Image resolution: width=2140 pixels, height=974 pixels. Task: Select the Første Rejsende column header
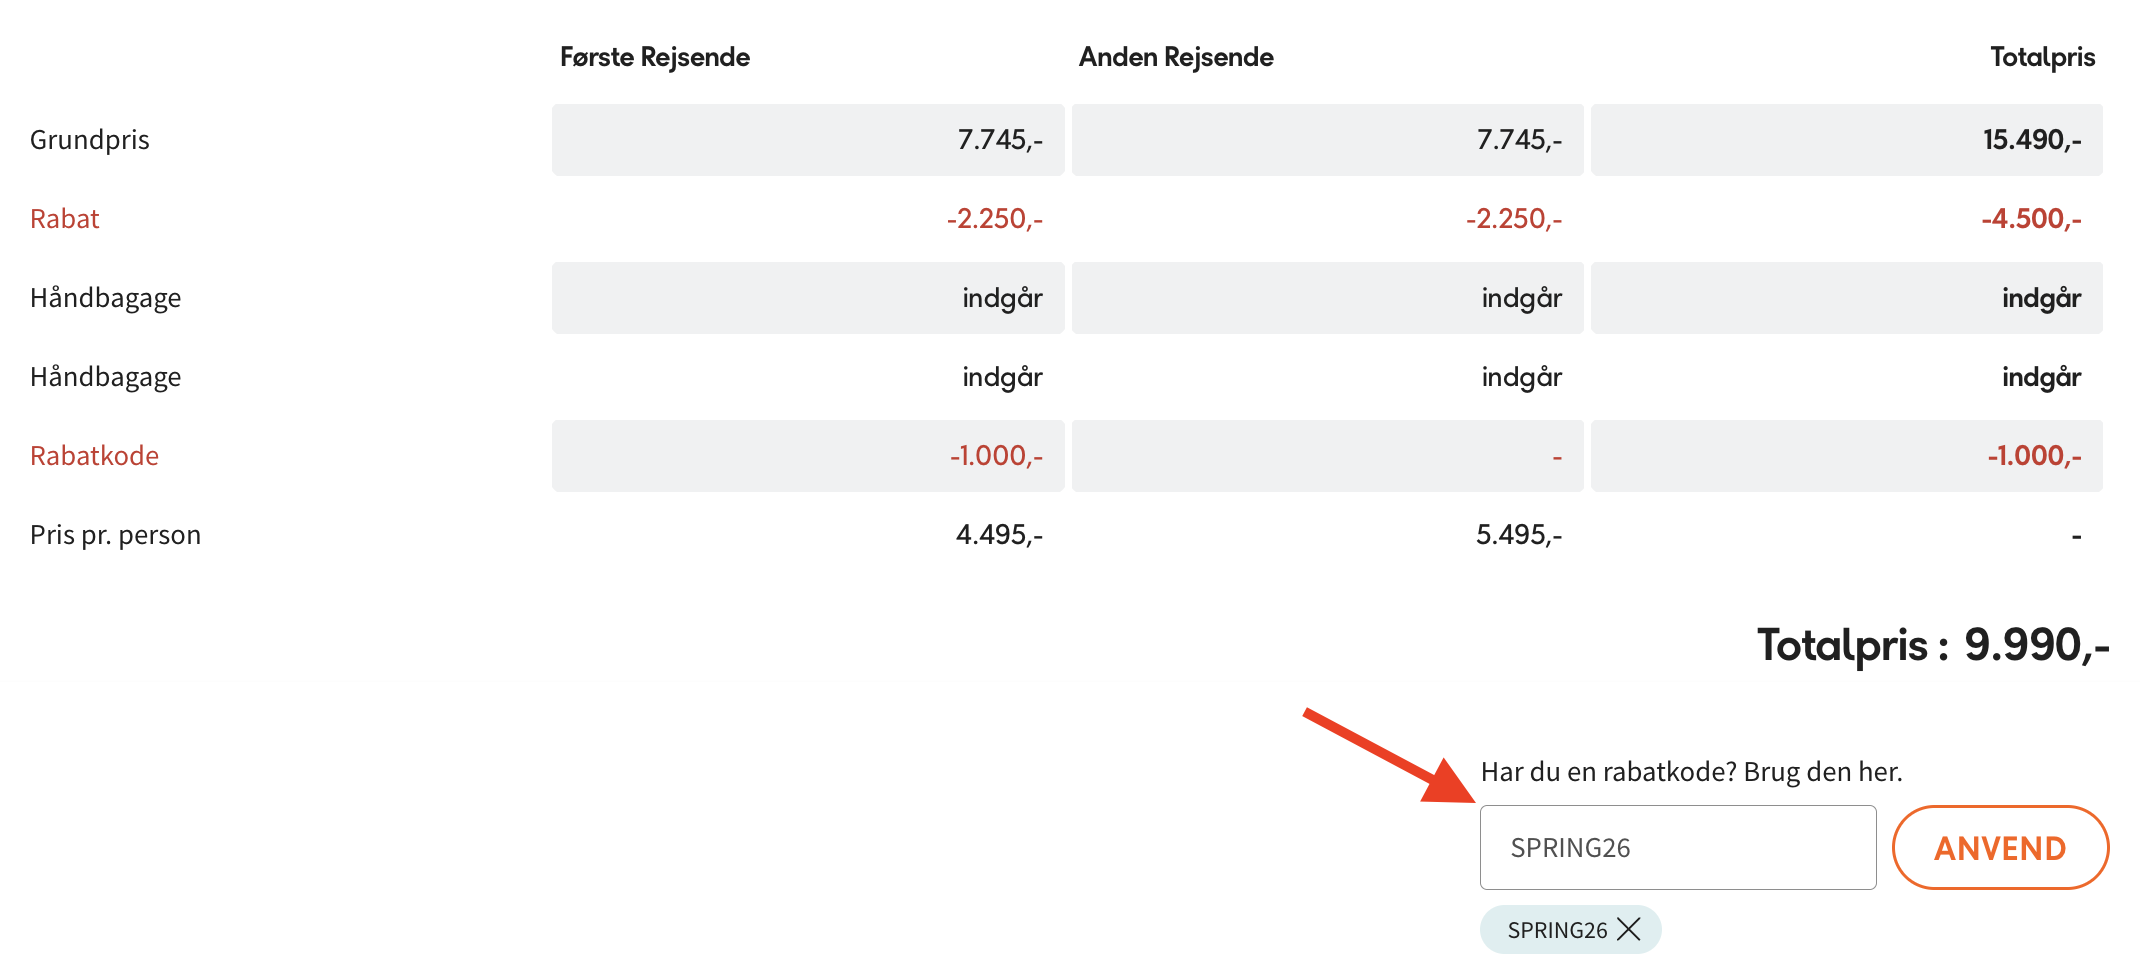coord(655,57)
